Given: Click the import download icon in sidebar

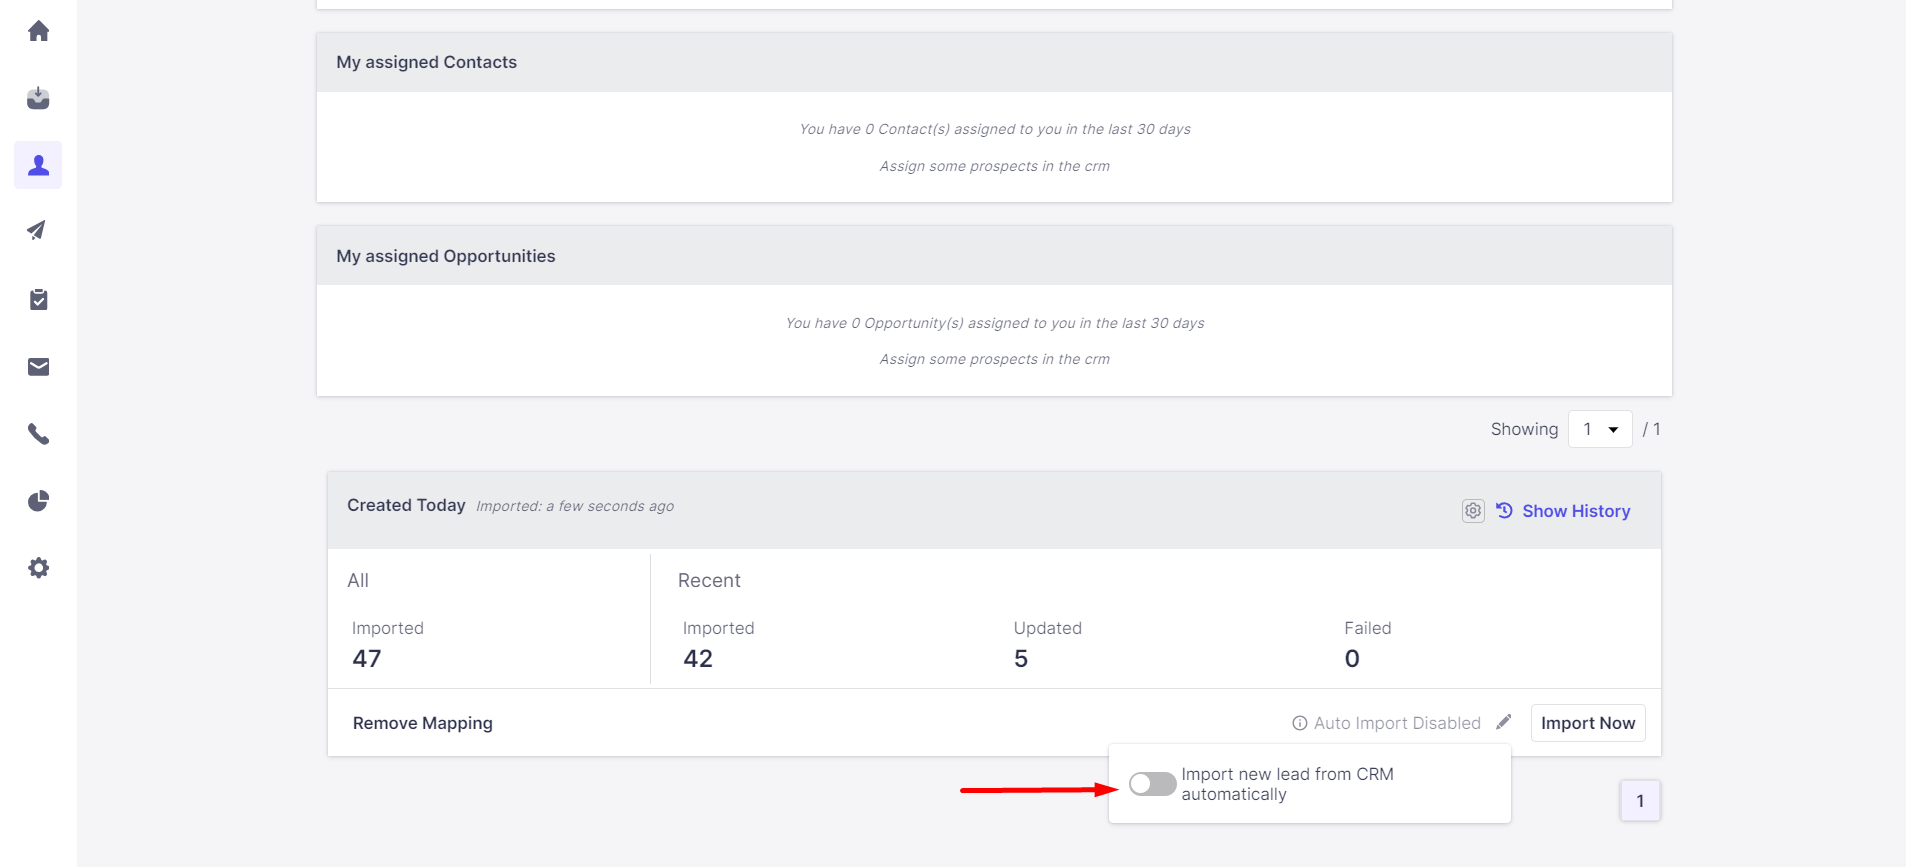Looking at the screenshot, I should click(x=38, y=98).
